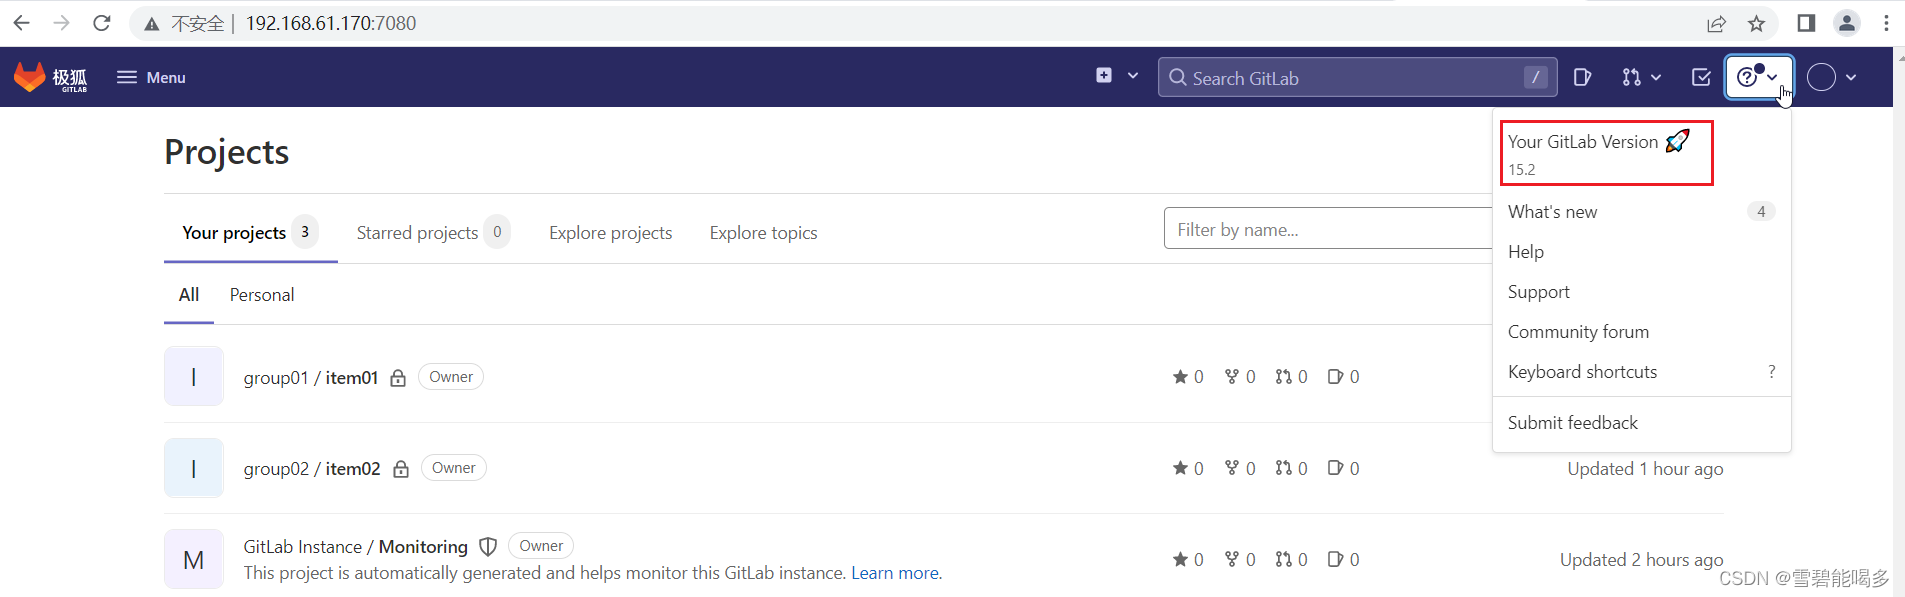Open the issues icon in navbar
Screen dimensions: 1905x597
pos(1582,77)
